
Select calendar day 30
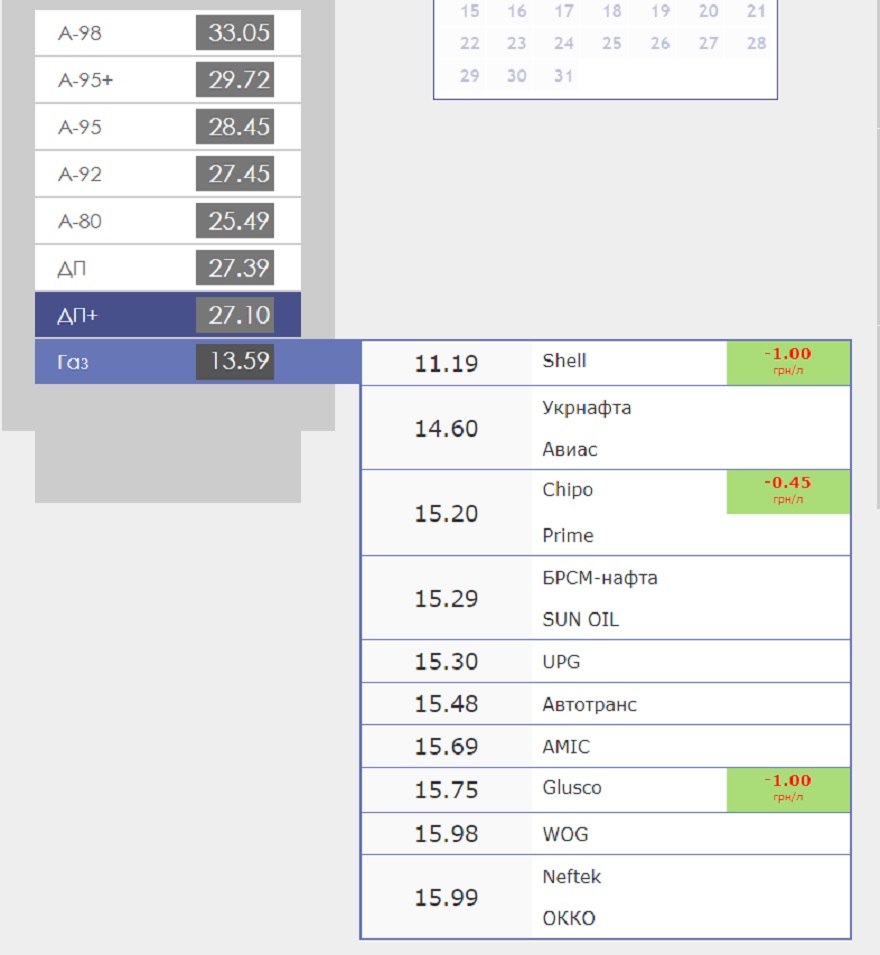(x=517, y=76)
